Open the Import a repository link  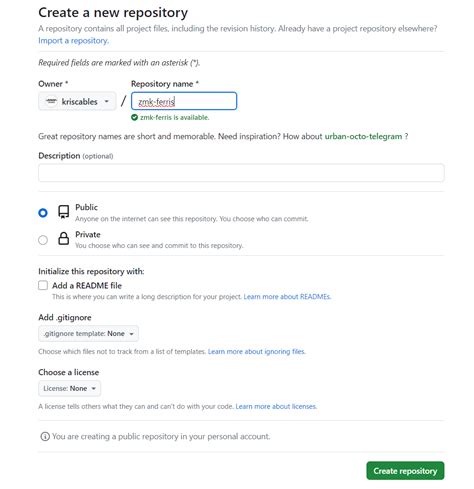(73, 41)
